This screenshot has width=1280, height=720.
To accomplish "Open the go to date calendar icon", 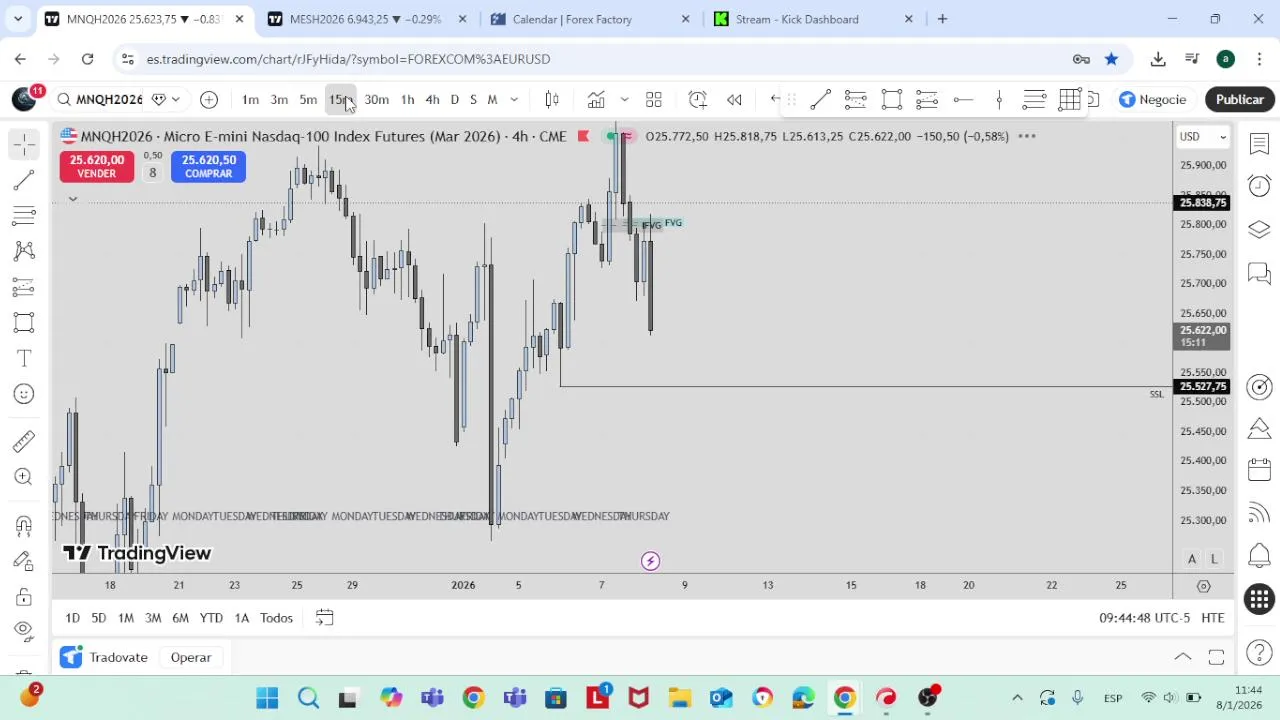I will [x=324, y=618].
